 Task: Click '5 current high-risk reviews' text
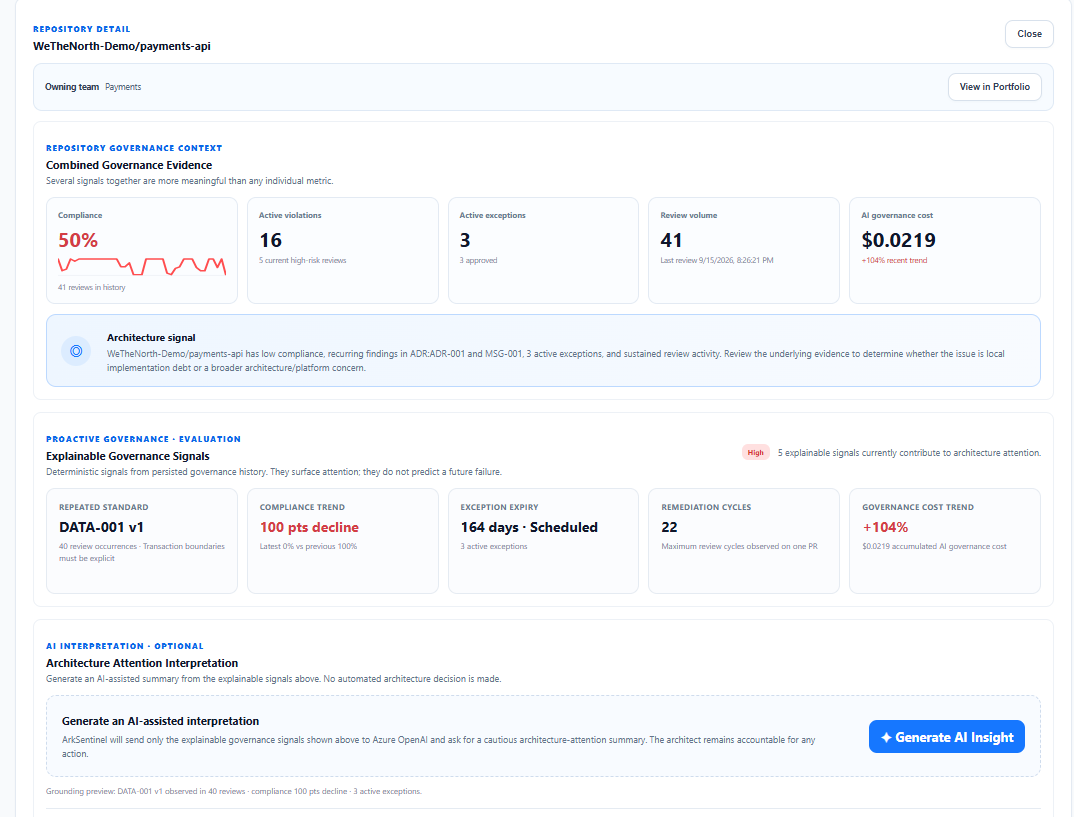point(303,260)
